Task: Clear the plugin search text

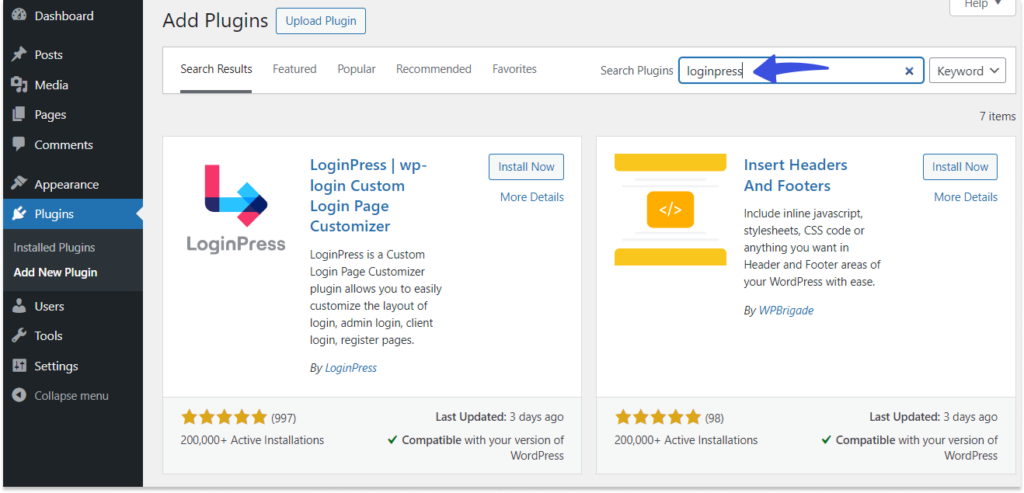Action: [x=908, y=71]
